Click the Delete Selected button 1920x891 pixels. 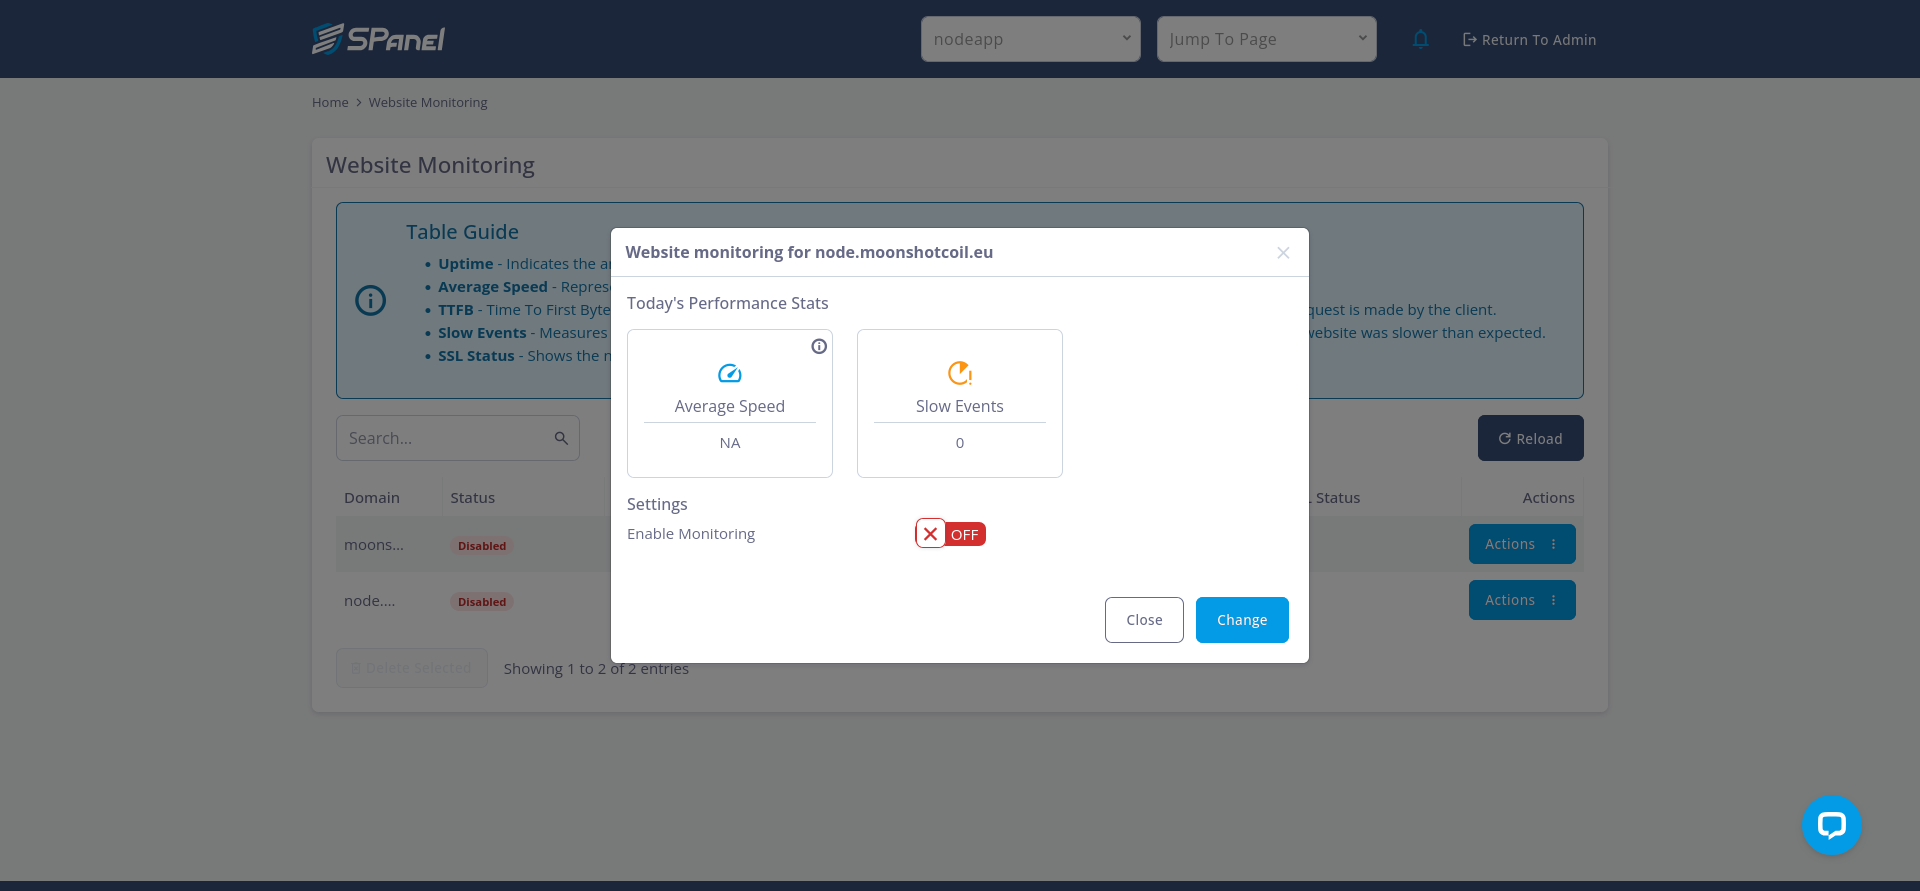point(412,668)
